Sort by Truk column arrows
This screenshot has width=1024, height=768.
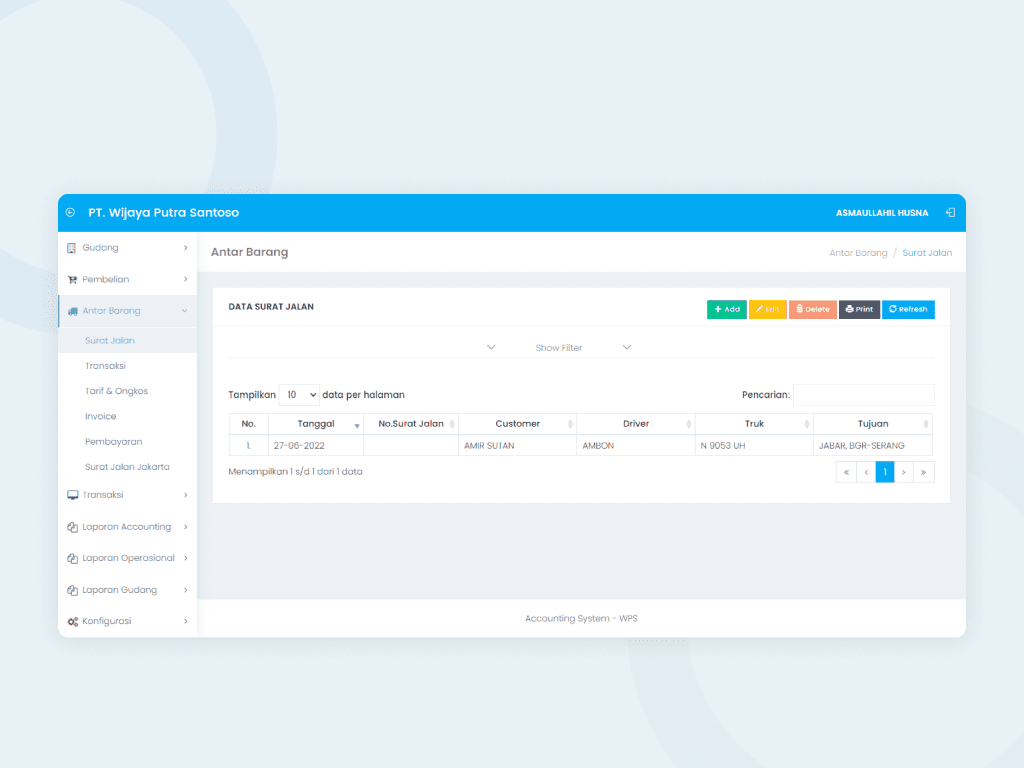pyautogui.click(x=807, y=424)
